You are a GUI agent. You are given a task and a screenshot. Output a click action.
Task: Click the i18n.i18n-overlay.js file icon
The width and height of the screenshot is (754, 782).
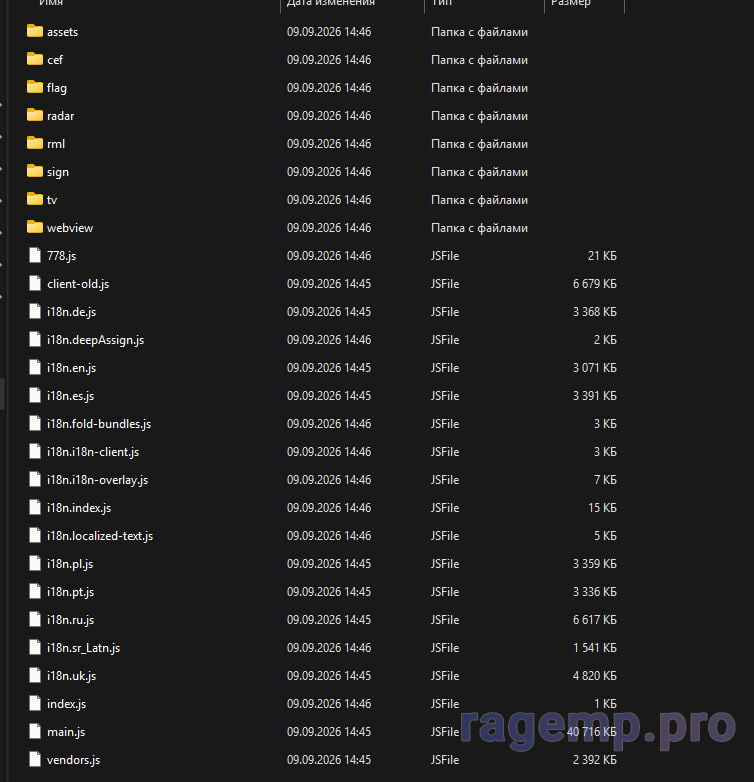pos(35,479)
